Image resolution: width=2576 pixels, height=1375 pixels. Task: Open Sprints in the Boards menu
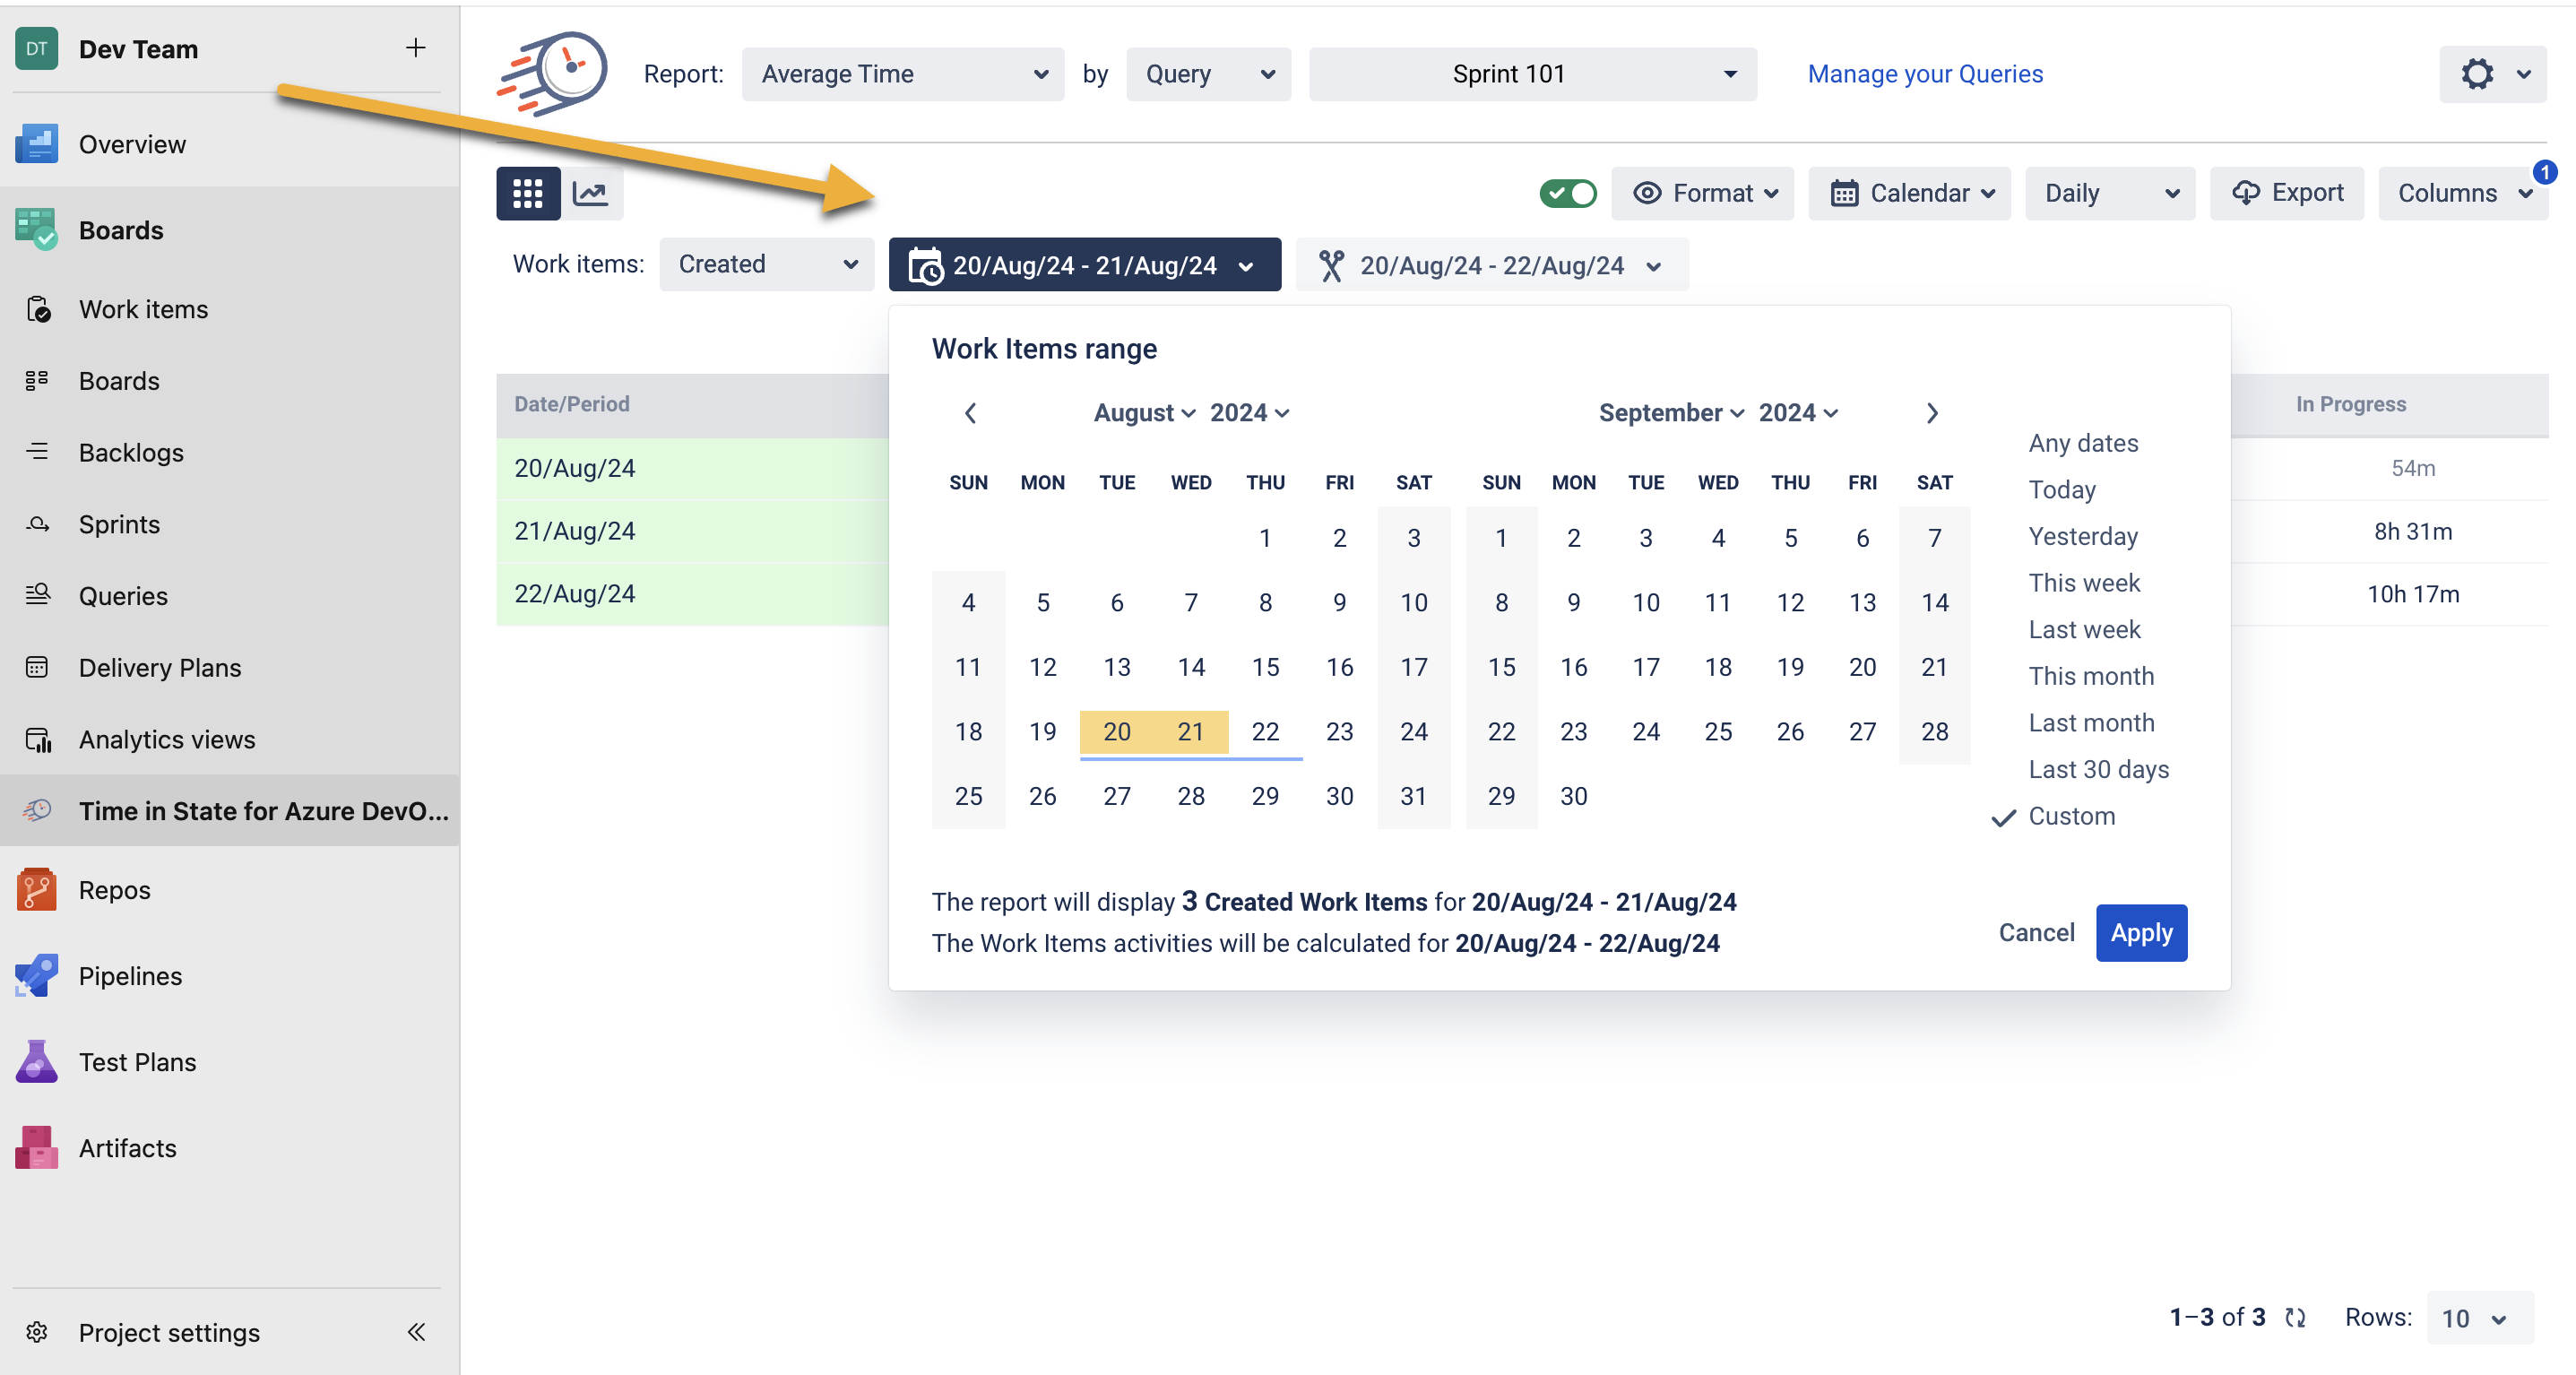(x=119, y=524)
